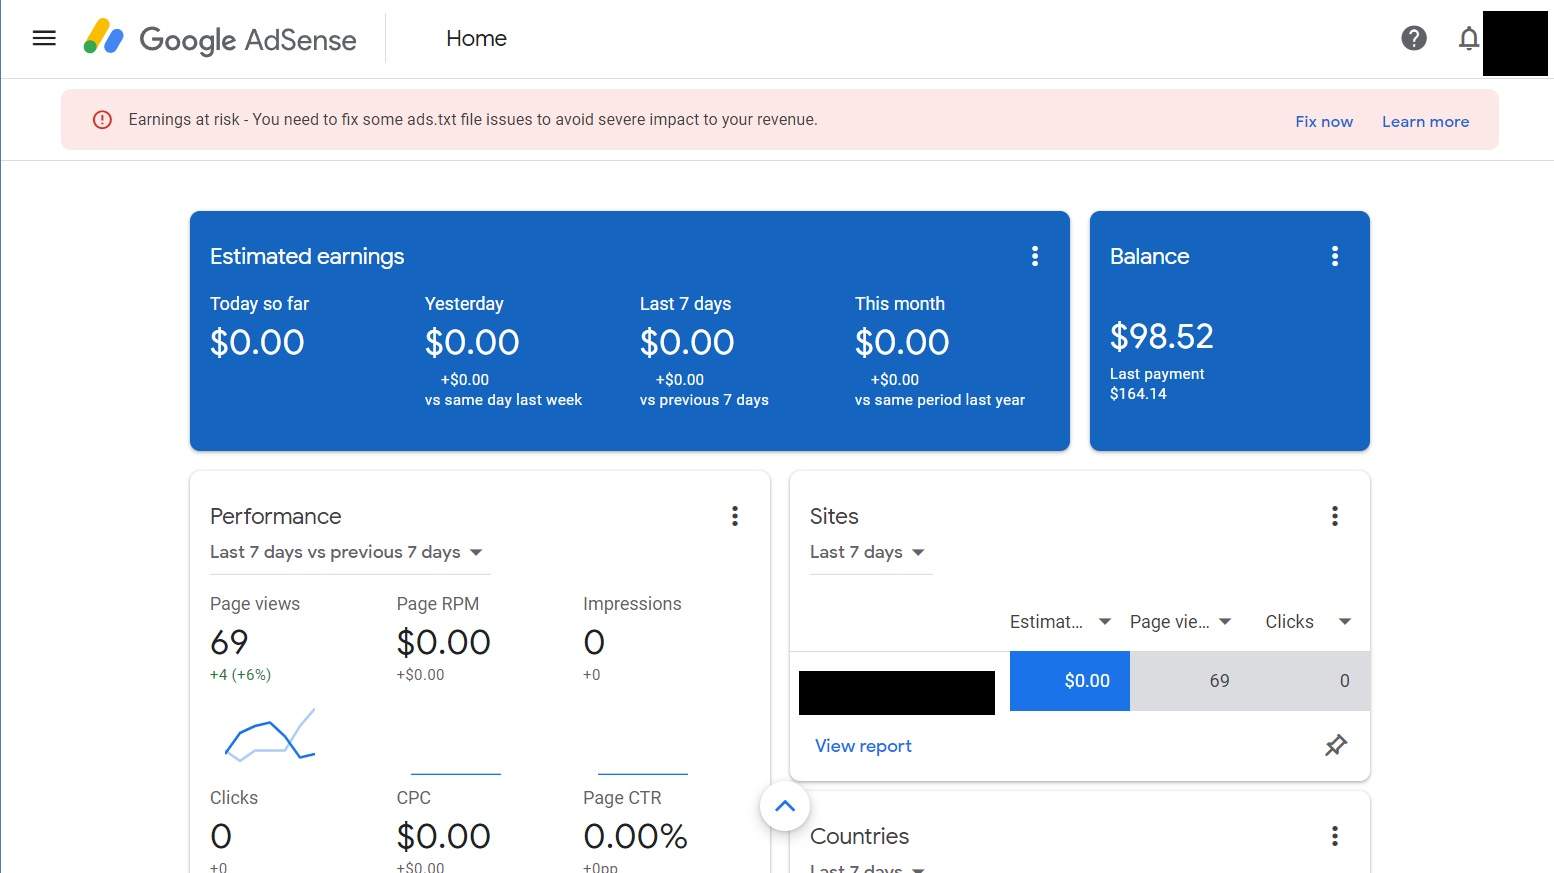Open View report link in Sites card

pos(863,746)
